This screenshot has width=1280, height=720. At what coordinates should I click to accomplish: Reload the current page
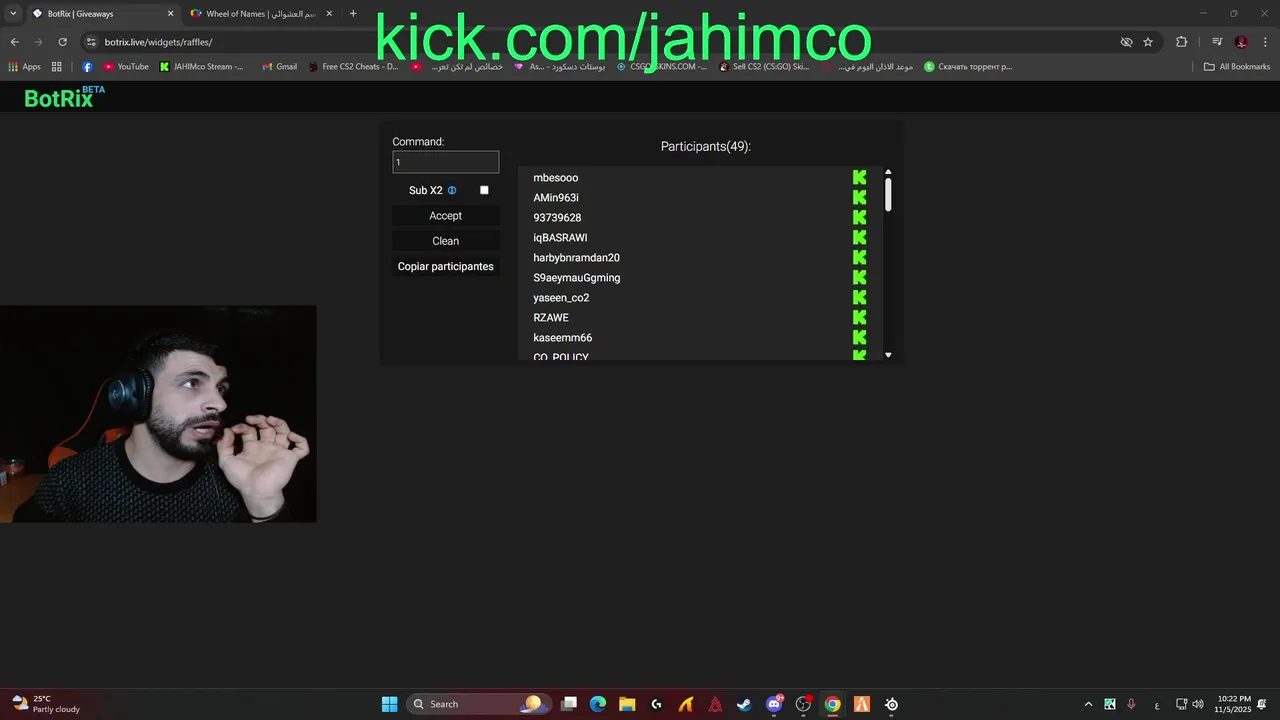62,42
